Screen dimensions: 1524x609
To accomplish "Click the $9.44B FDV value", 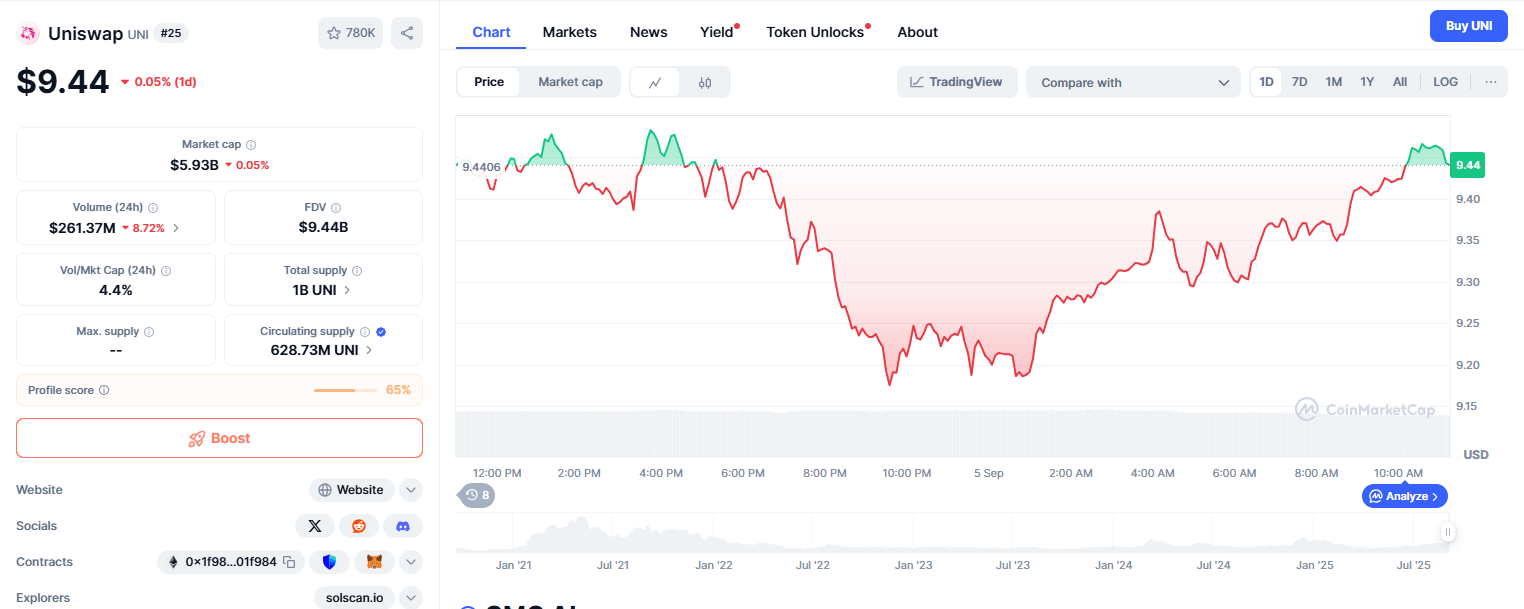I will (323, 227).
